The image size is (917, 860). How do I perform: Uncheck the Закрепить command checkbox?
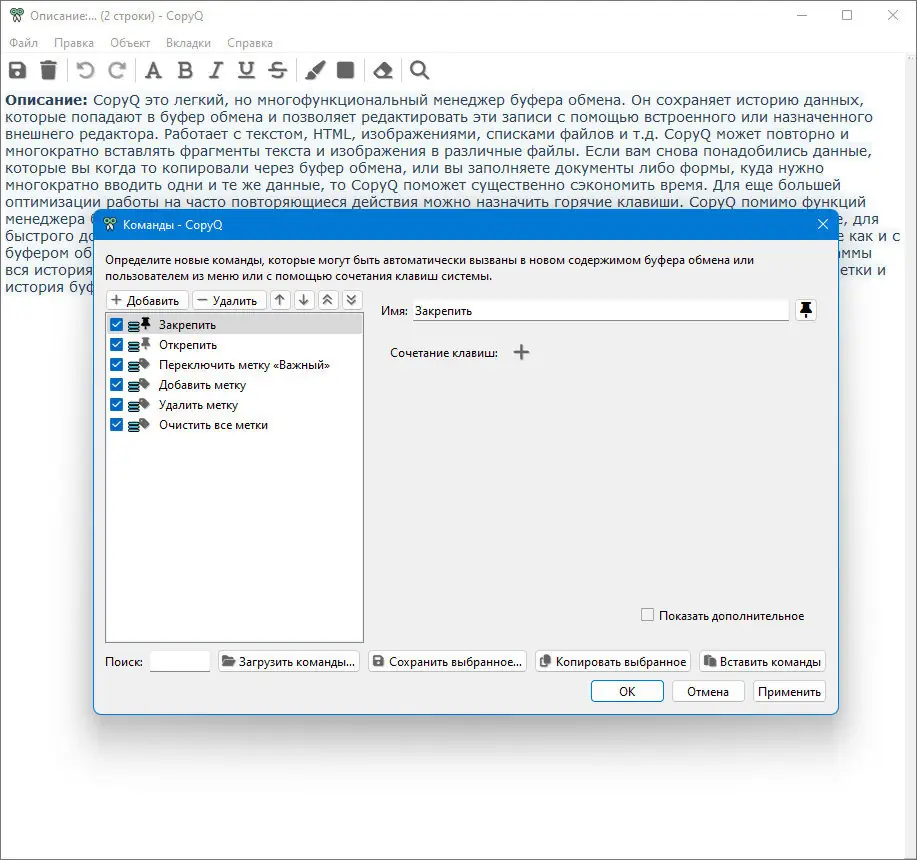pos(116,324)
